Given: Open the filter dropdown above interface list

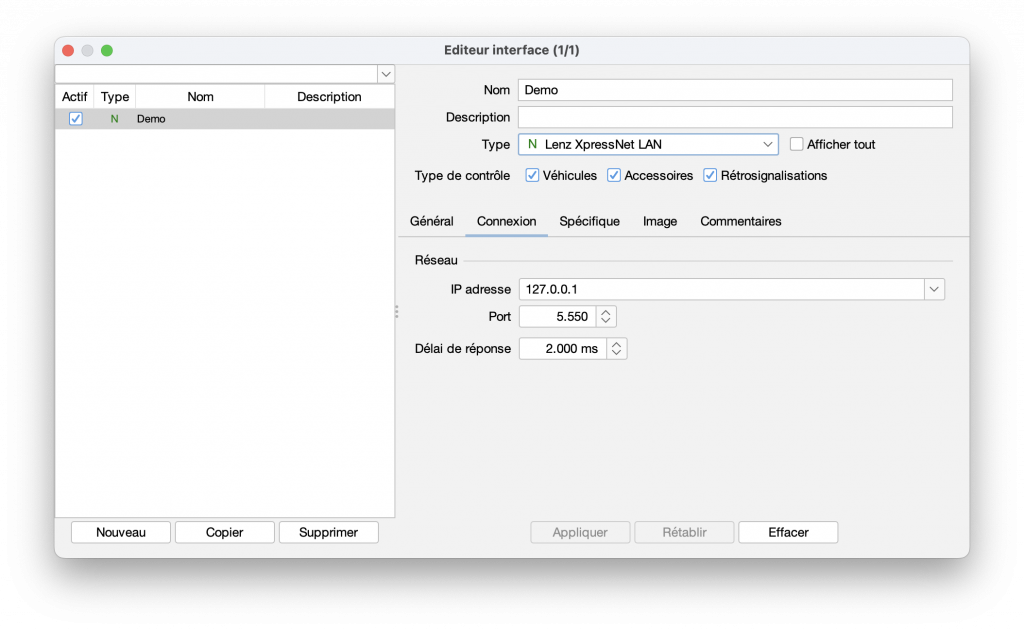Looking at the screenshot, I should (x=385, y=74).
